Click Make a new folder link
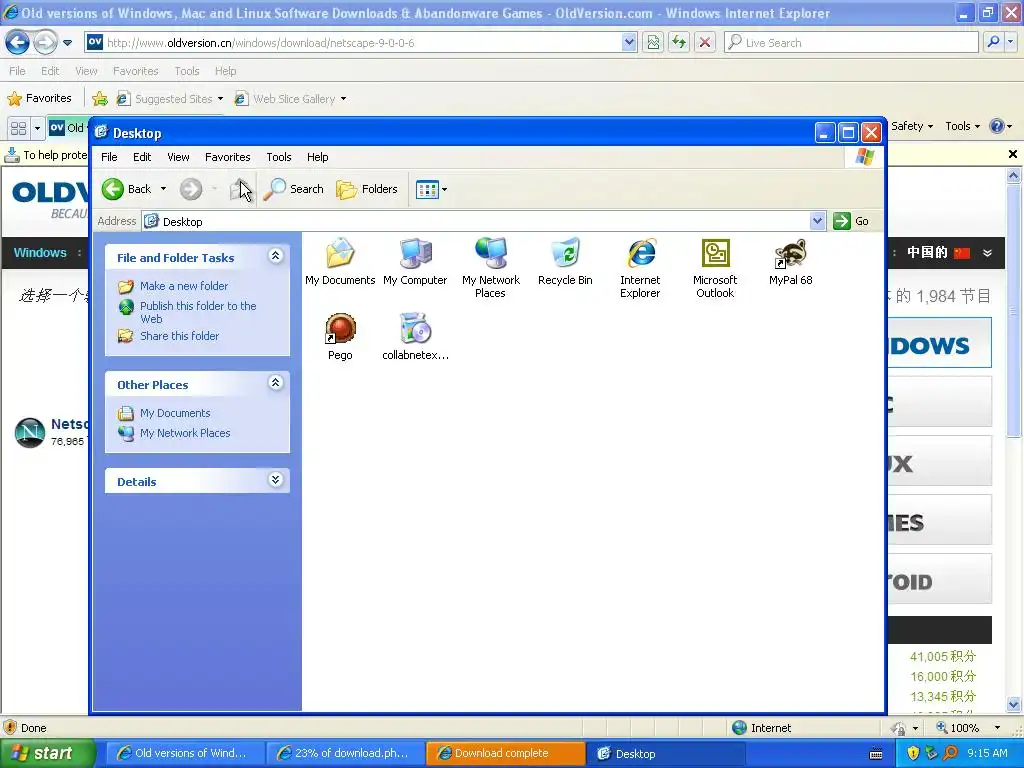1024x768 pixels. tap(184, 286)
